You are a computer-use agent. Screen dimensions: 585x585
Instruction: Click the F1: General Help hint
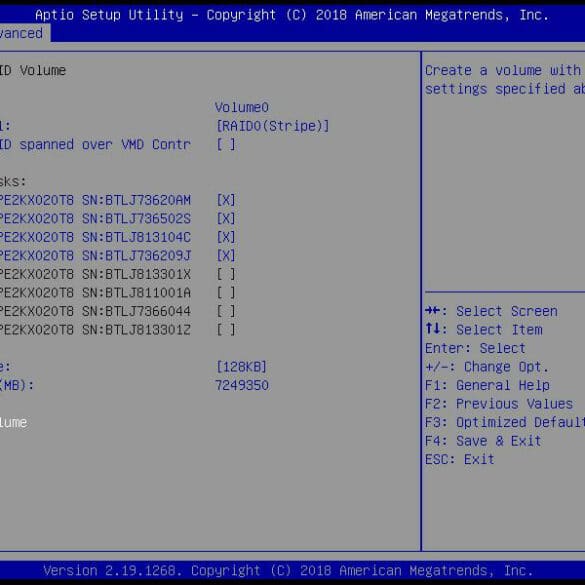click(487, 385)
